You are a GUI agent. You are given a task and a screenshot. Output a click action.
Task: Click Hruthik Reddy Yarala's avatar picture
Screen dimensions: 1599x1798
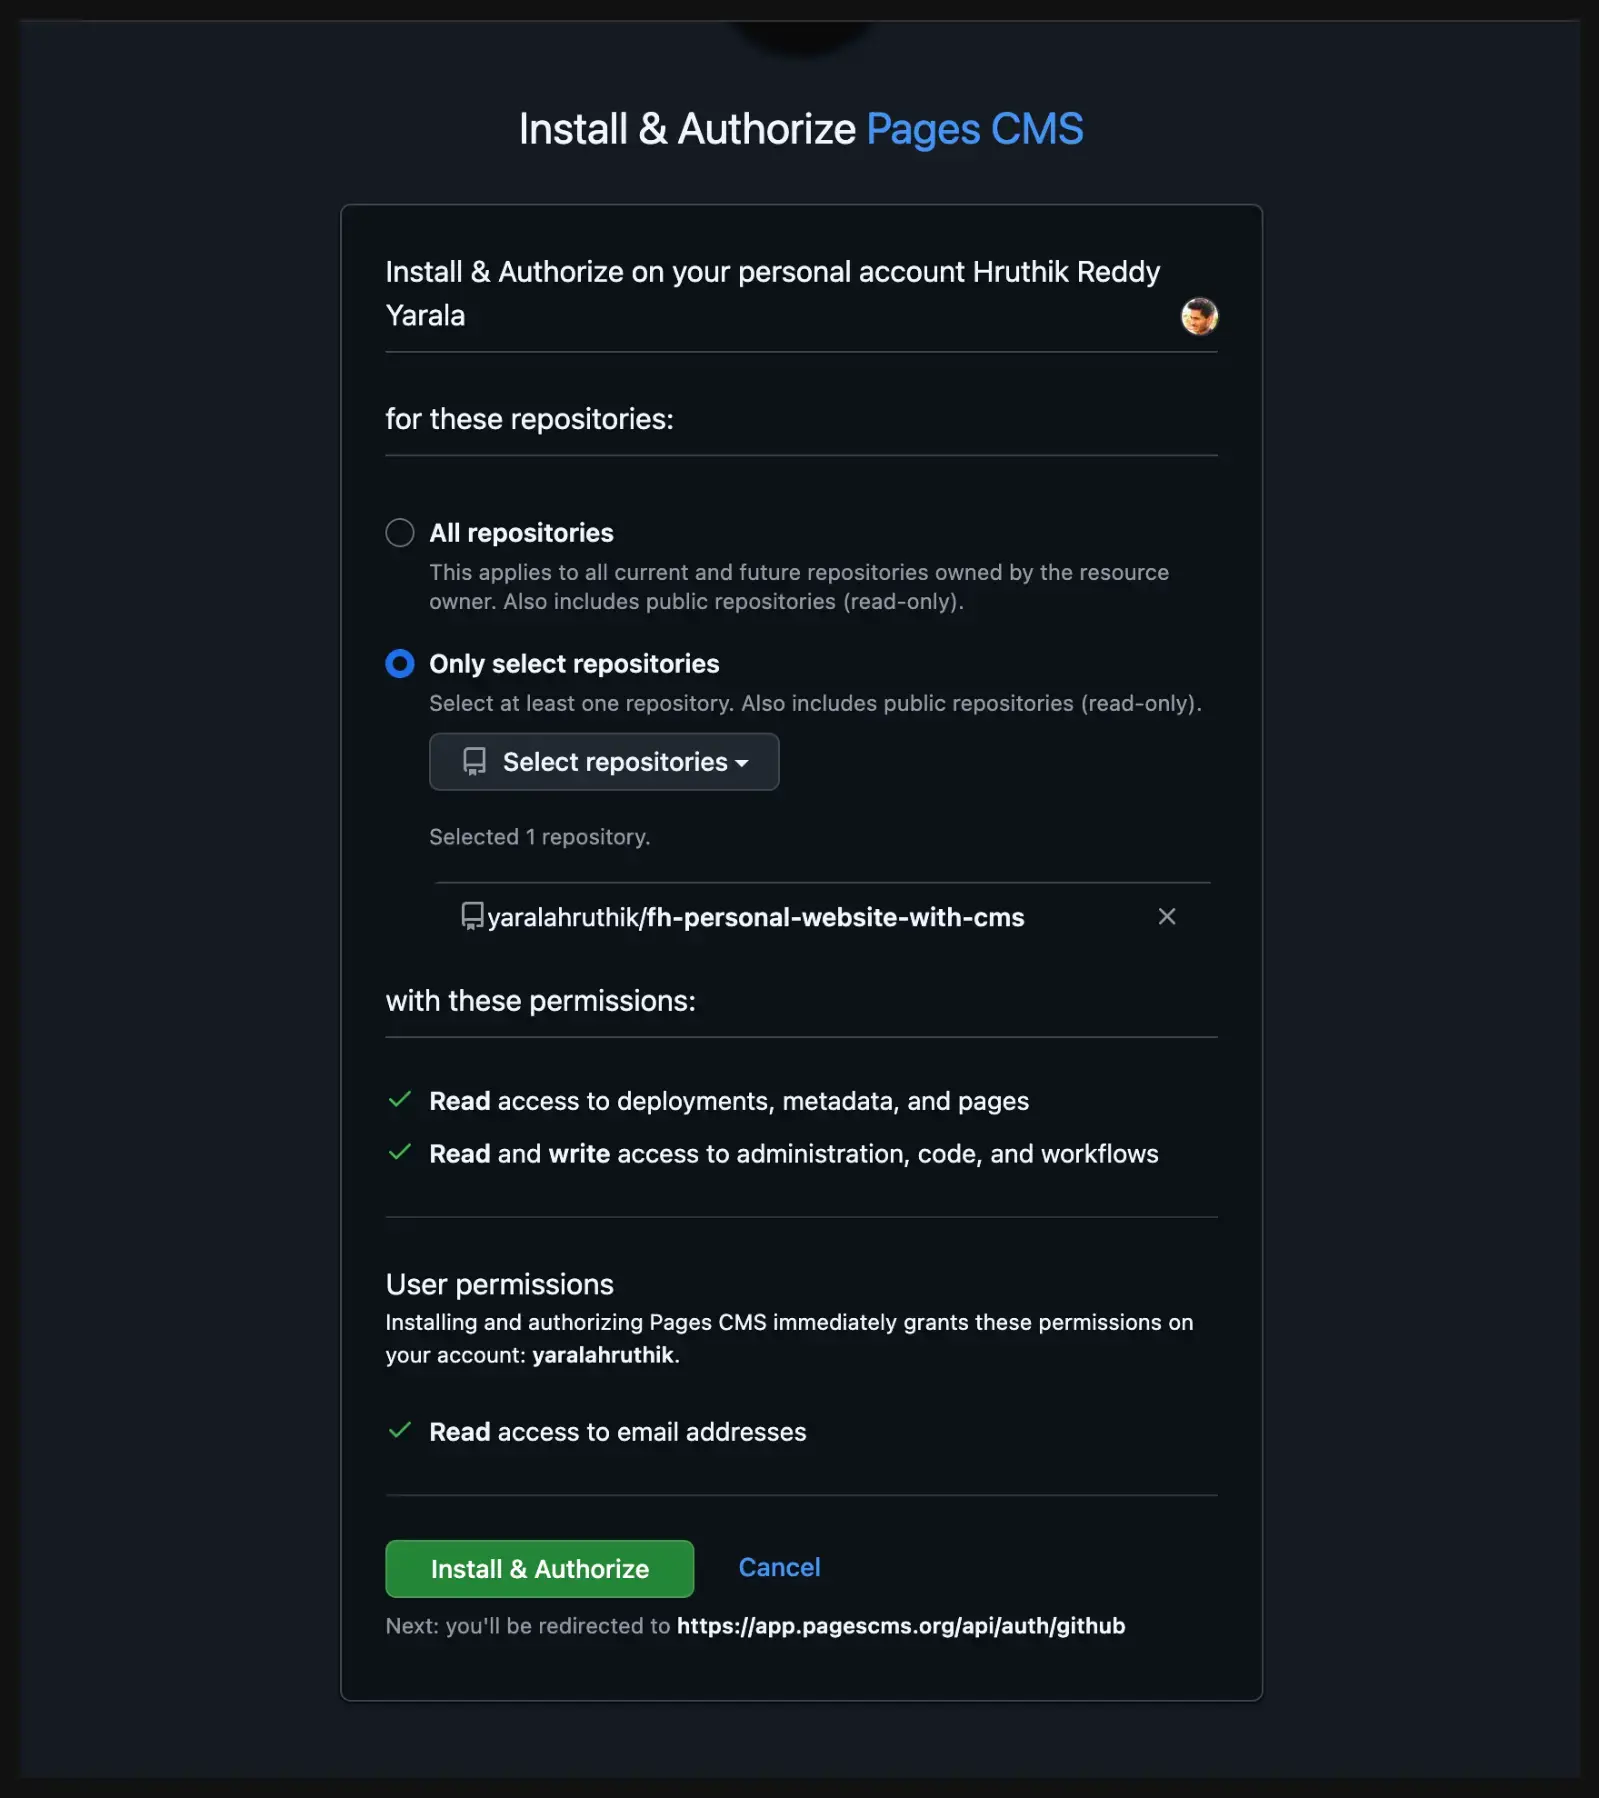pyautogui.click(x=1199, y=317)
